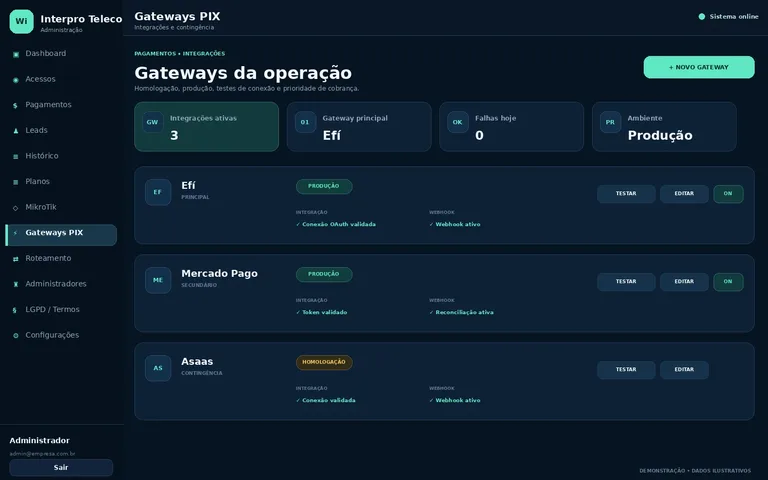This screenshot has width=768, height=480.
Task: Click TESTAR for Asaas gateway
Action: click(x=626, y=370)
